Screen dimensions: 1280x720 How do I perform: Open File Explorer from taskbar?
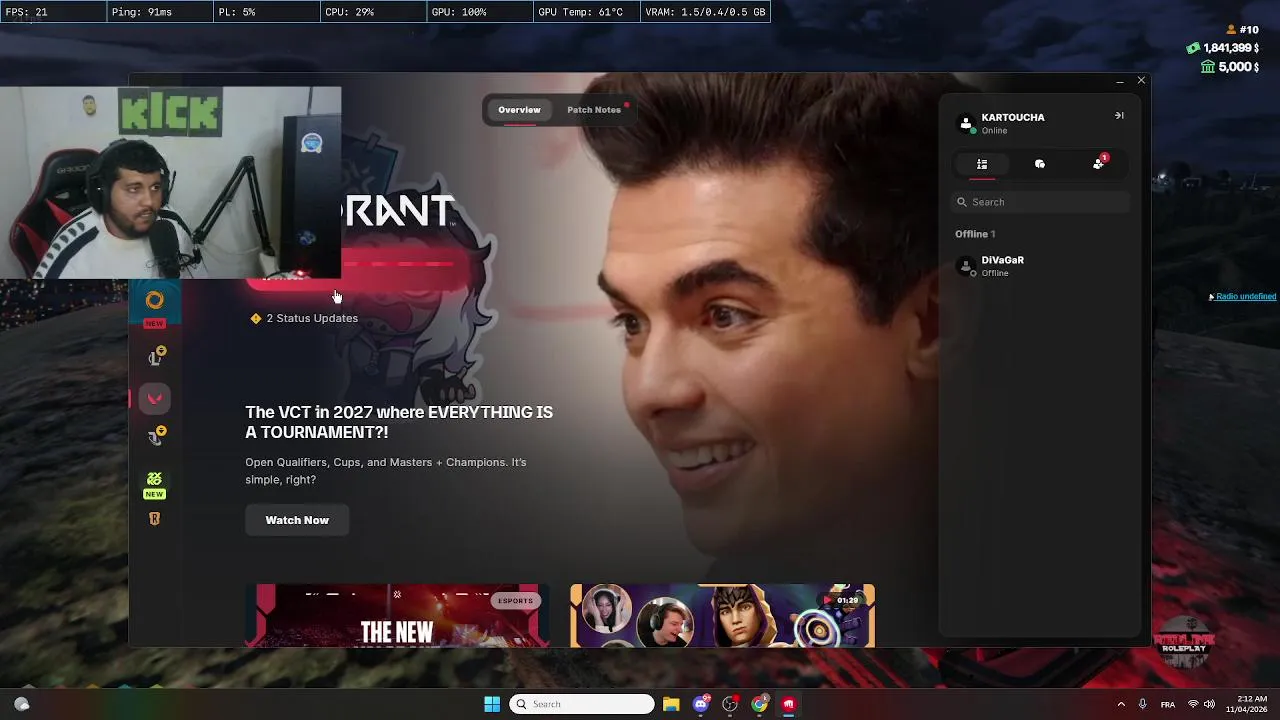671,704
